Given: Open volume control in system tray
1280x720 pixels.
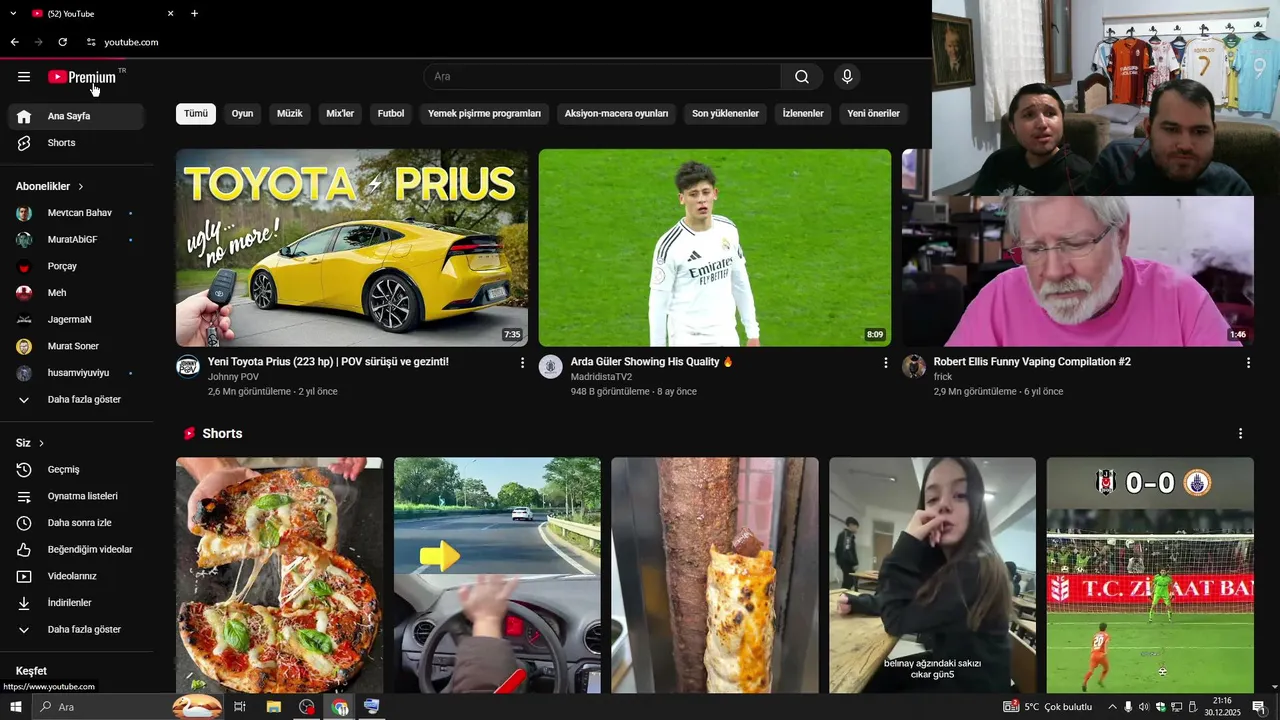Looking at the screenshot, I should [x=1144, y=707].
